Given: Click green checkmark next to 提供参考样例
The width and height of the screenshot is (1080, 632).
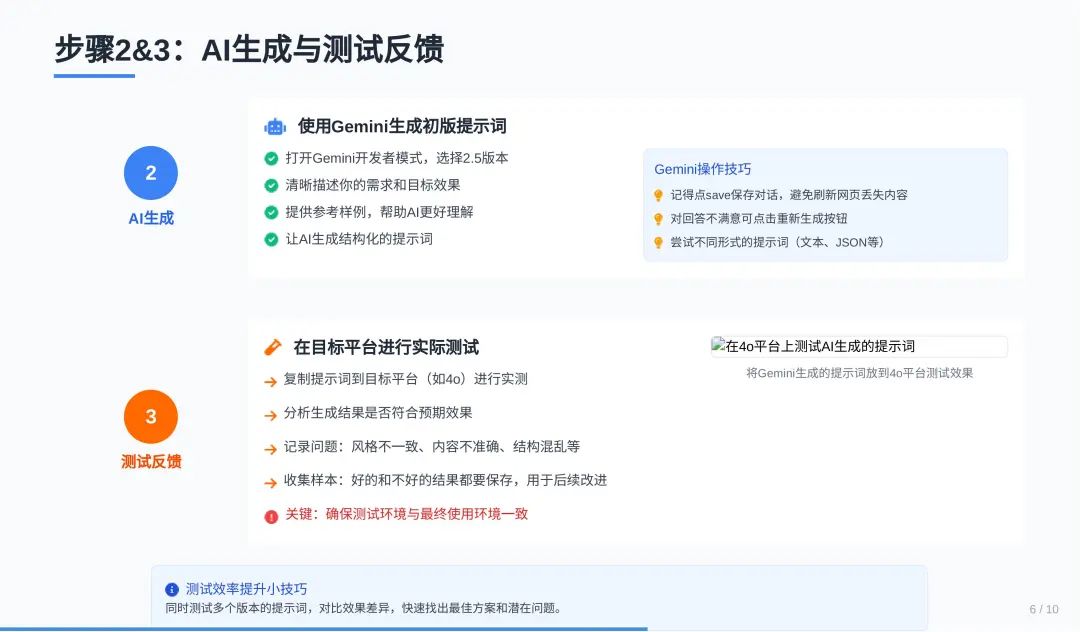Looking at the screenshot, I should coord(271,212).
